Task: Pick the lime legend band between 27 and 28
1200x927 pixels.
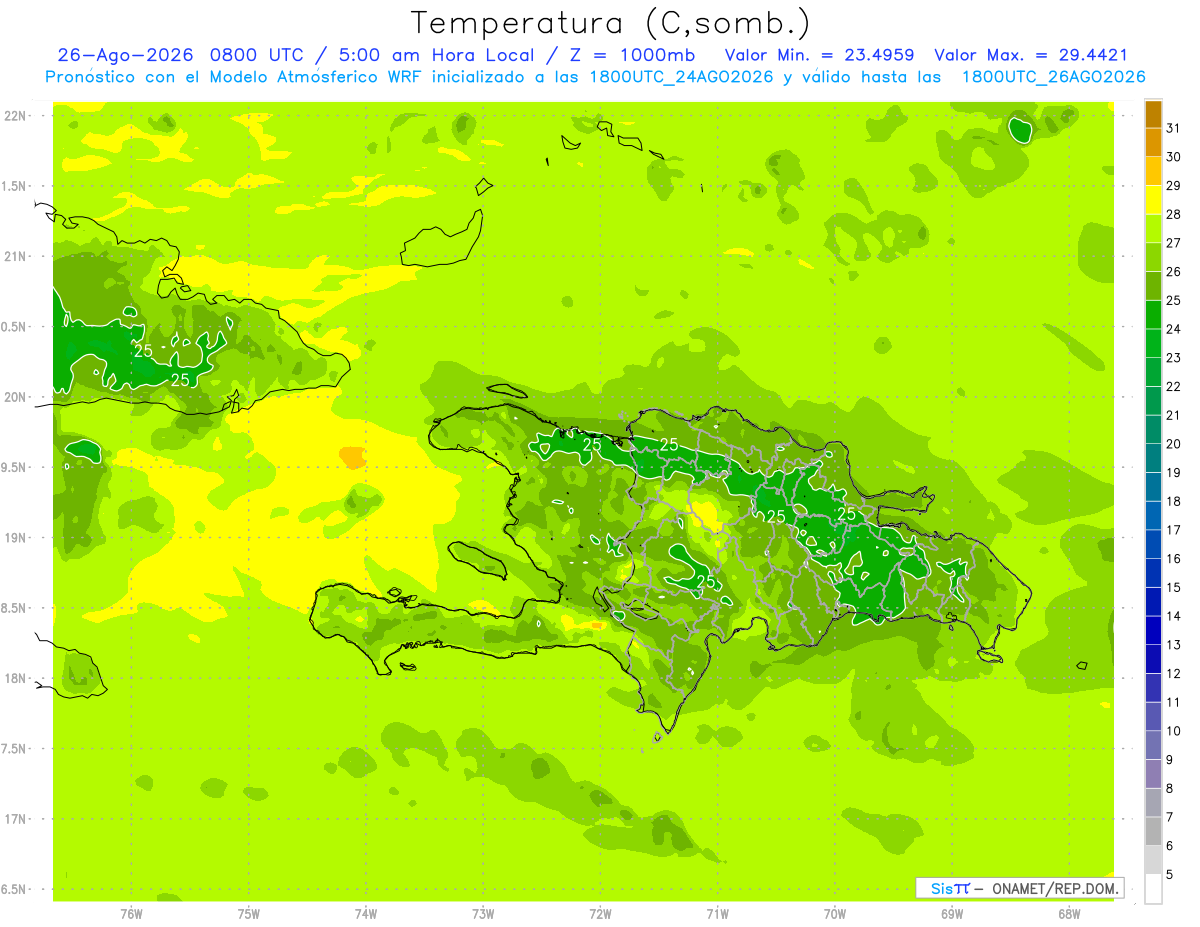Action: click(1153, 229)
